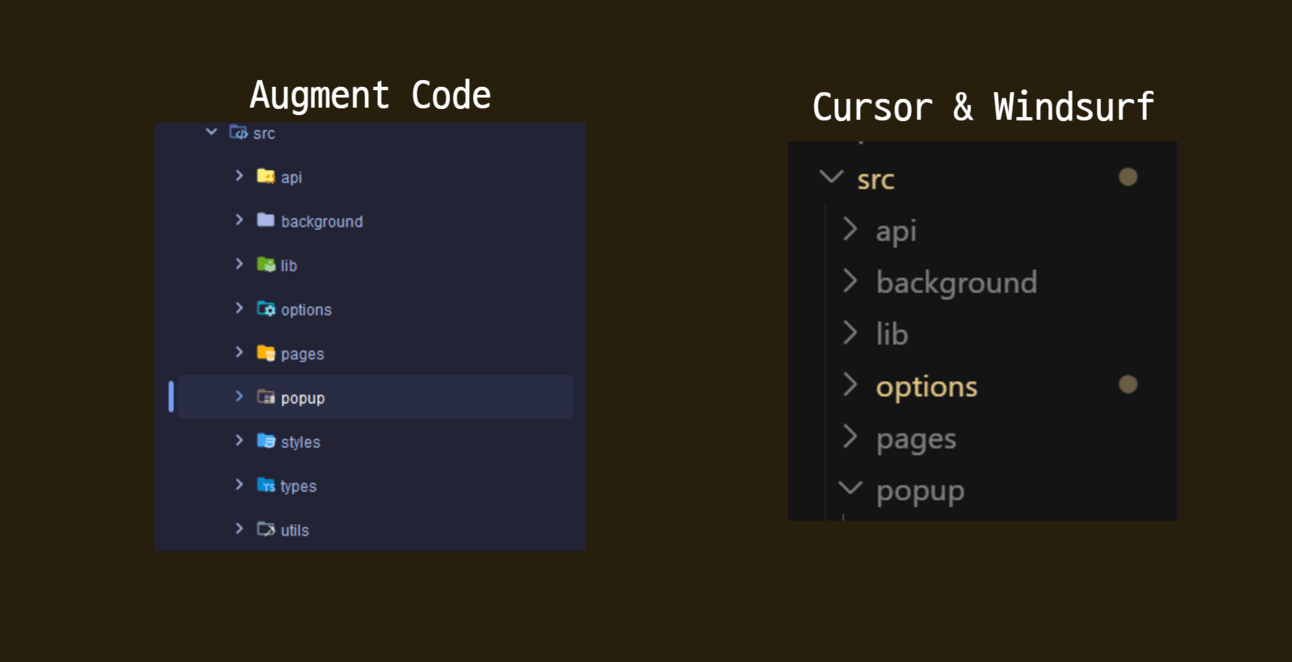
Task: Click the green lib folder icon in Augment Code
Action: tap(265, 264)
